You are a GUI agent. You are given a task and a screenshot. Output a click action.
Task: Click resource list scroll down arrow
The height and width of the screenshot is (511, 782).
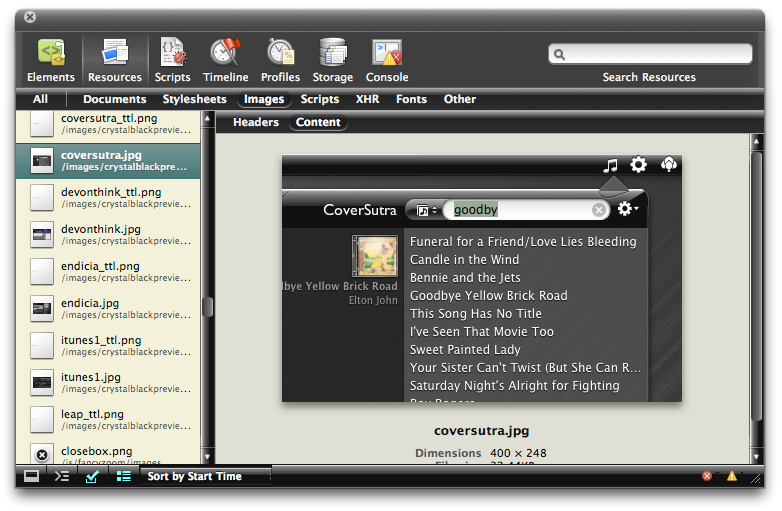coord(207,456)
